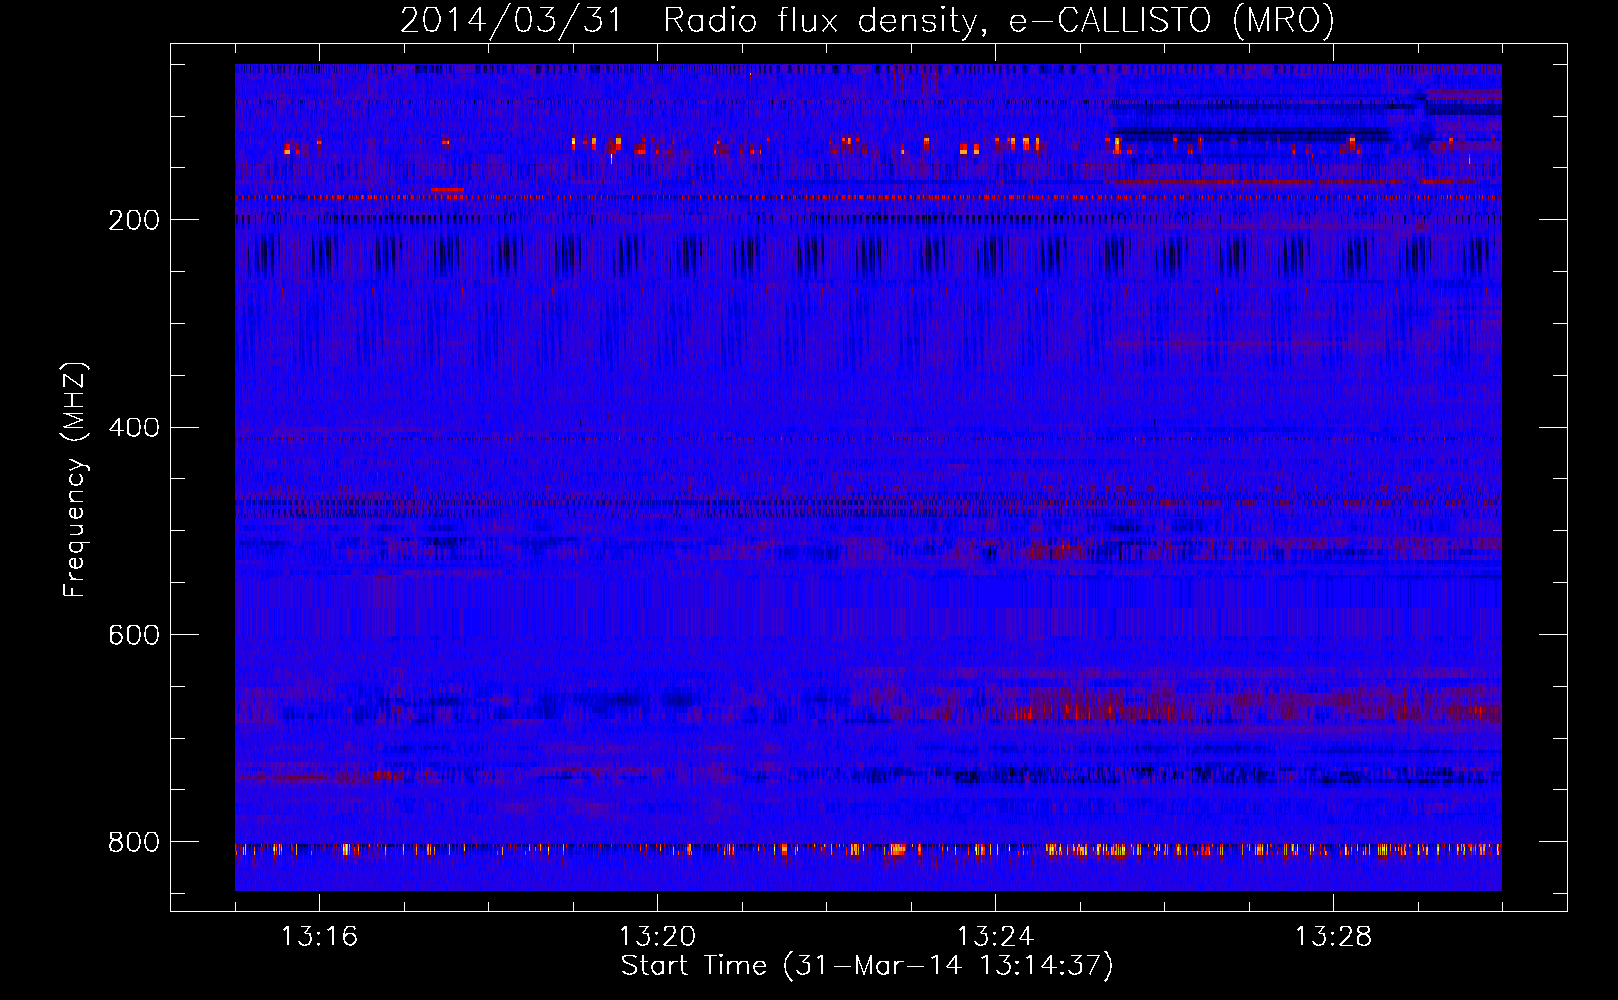Click the 13:24 time tick label
Image resolution: width=1618 pixels, height=1000 pixels.
tap(995, 937)
